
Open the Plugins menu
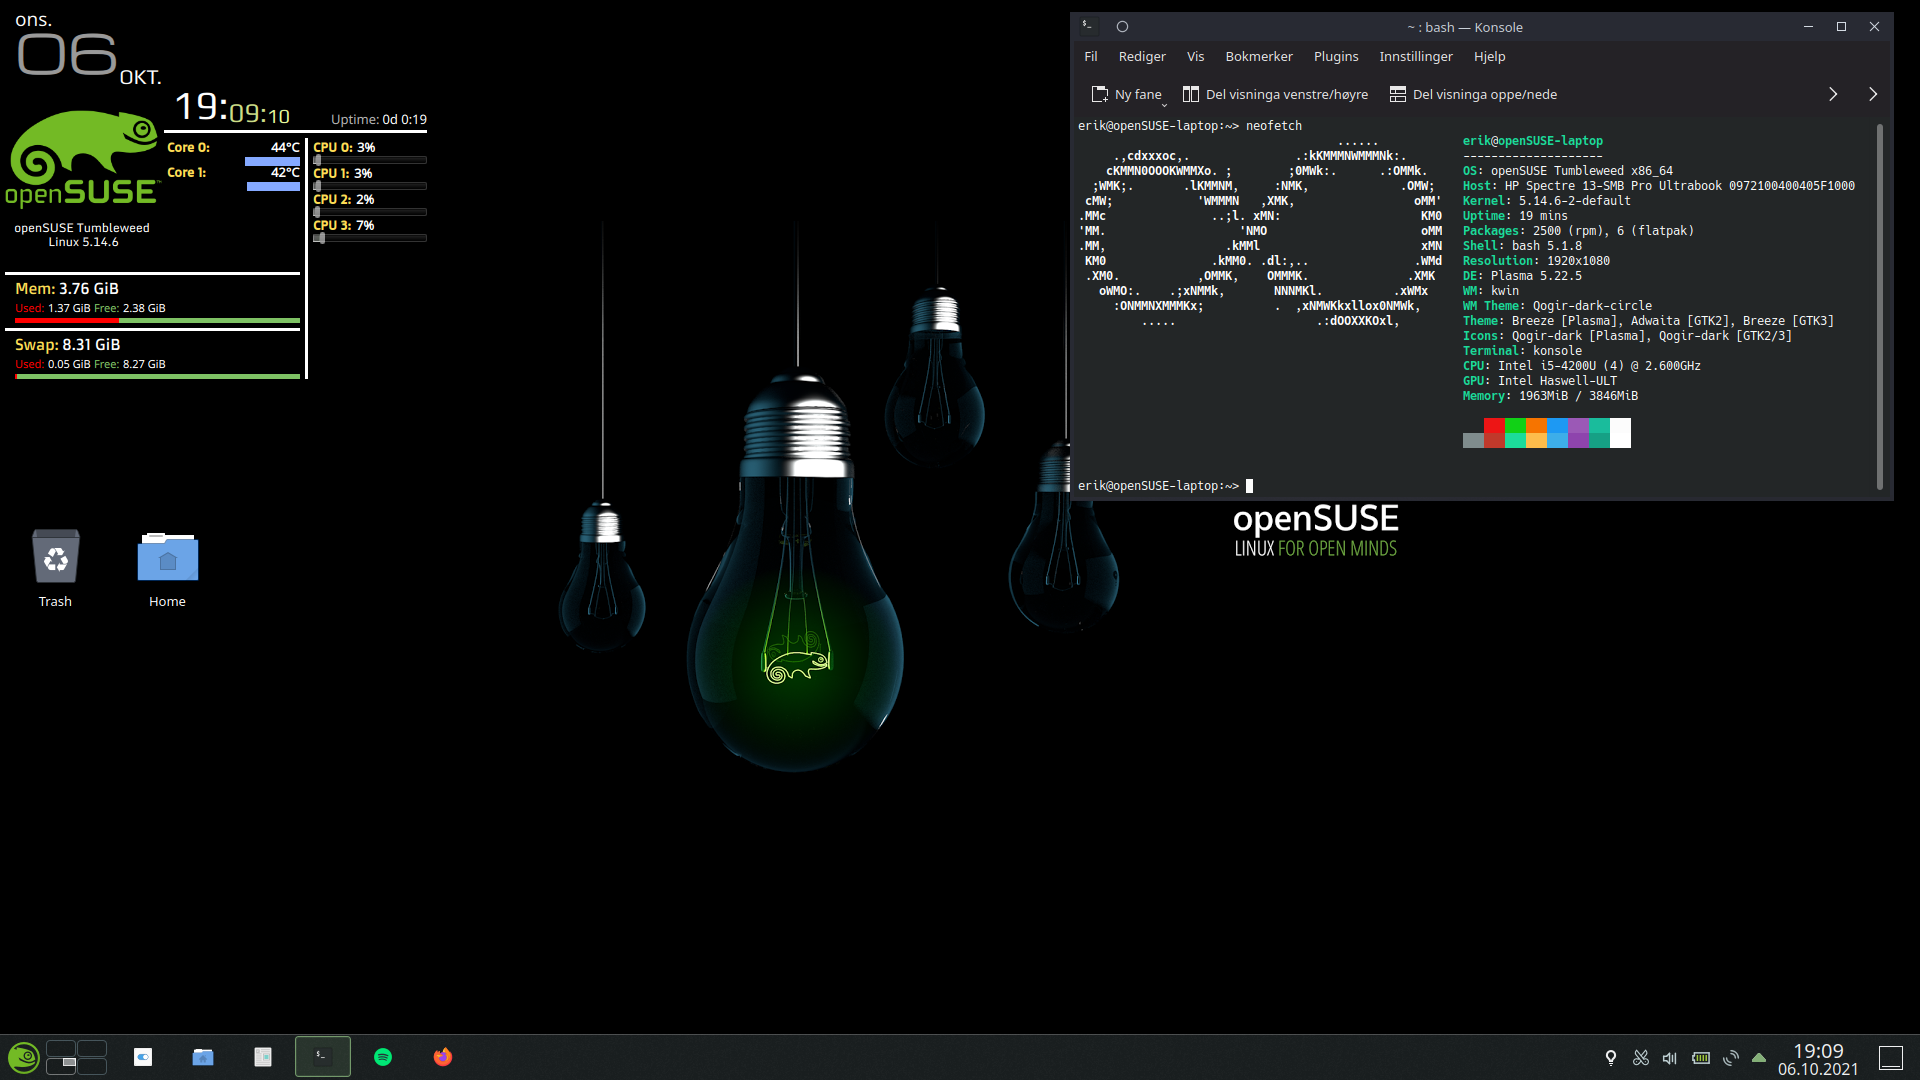[1336, 57]
